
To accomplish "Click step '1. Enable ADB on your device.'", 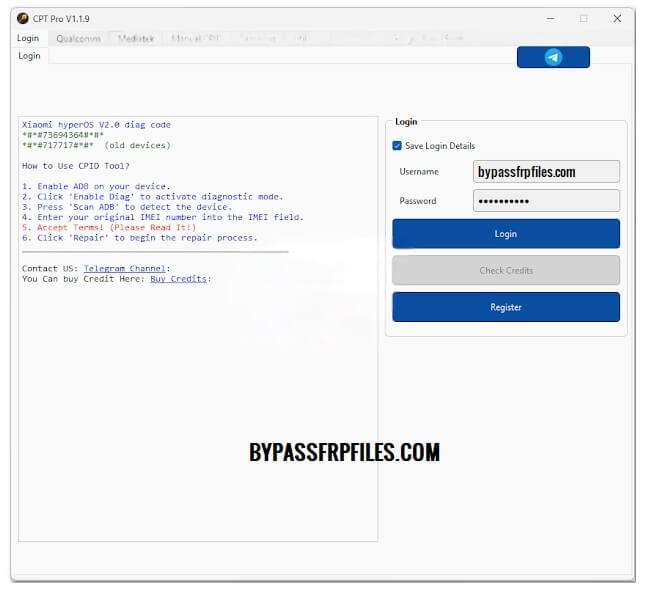I will point(96,186).
